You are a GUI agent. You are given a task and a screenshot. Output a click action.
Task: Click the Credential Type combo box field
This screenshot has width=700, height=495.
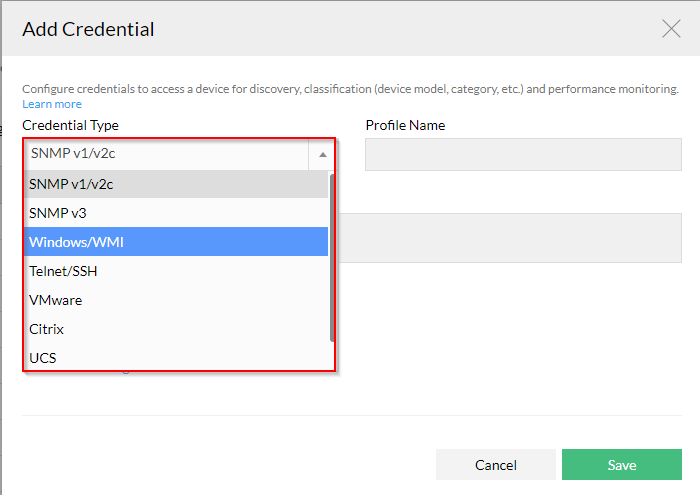tap(179, 154)
